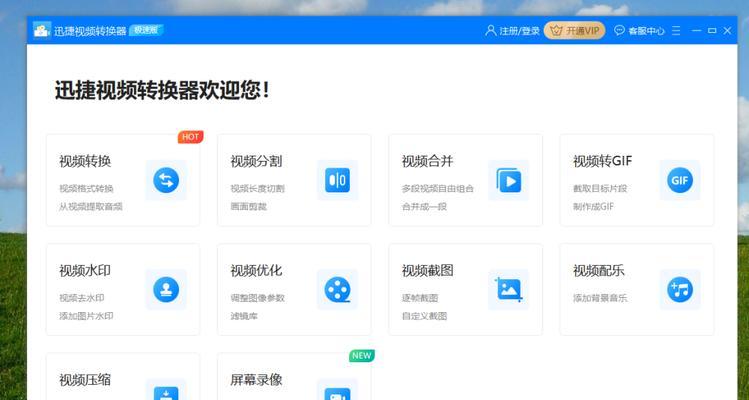Click the HOT badge on 视频转换

click(x=191, y=137)
